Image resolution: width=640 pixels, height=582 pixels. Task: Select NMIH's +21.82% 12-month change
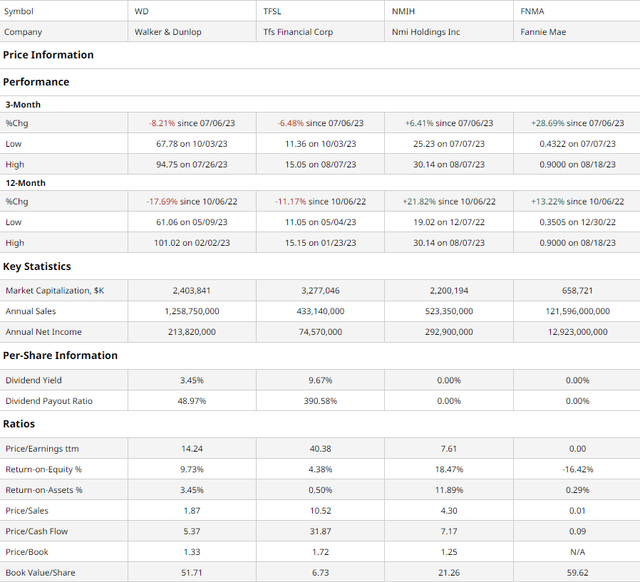[x=419, y=202]
